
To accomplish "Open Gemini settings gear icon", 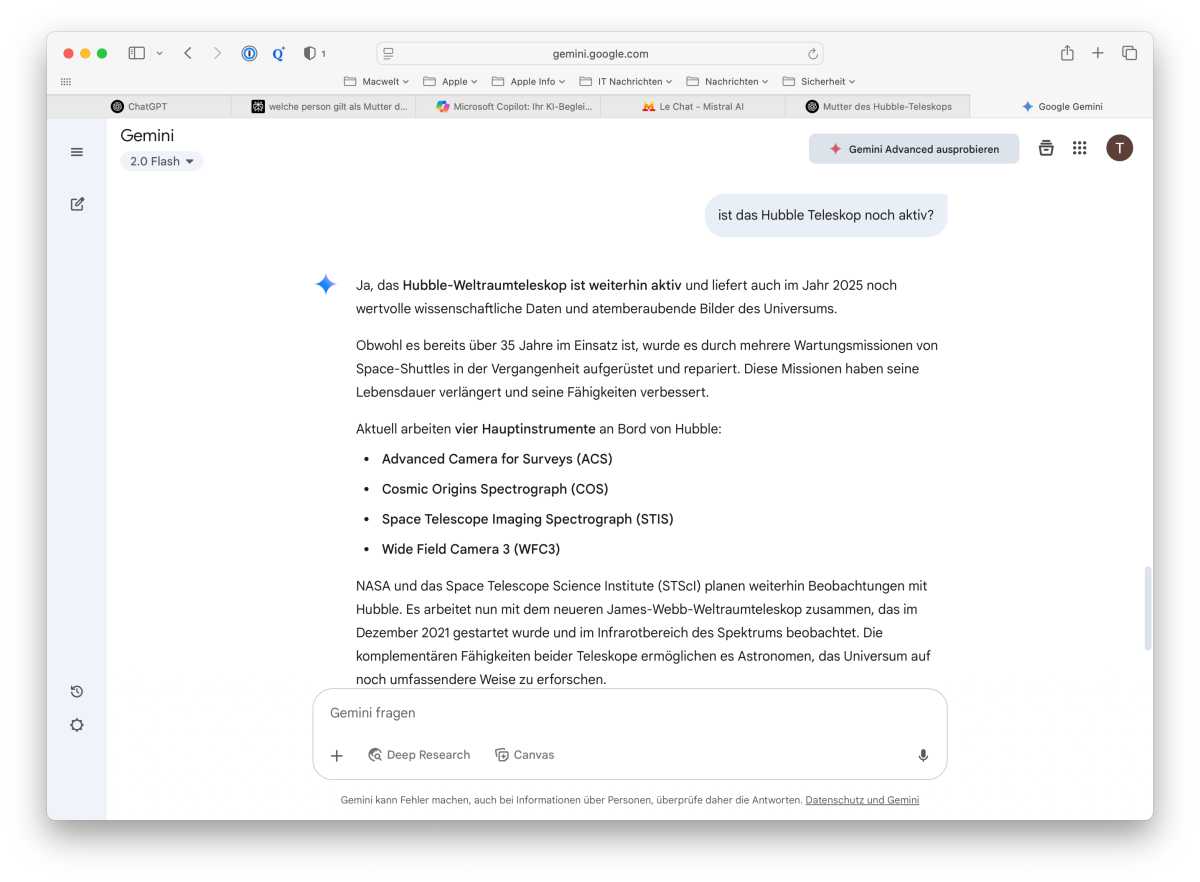I will click(77, 725).
